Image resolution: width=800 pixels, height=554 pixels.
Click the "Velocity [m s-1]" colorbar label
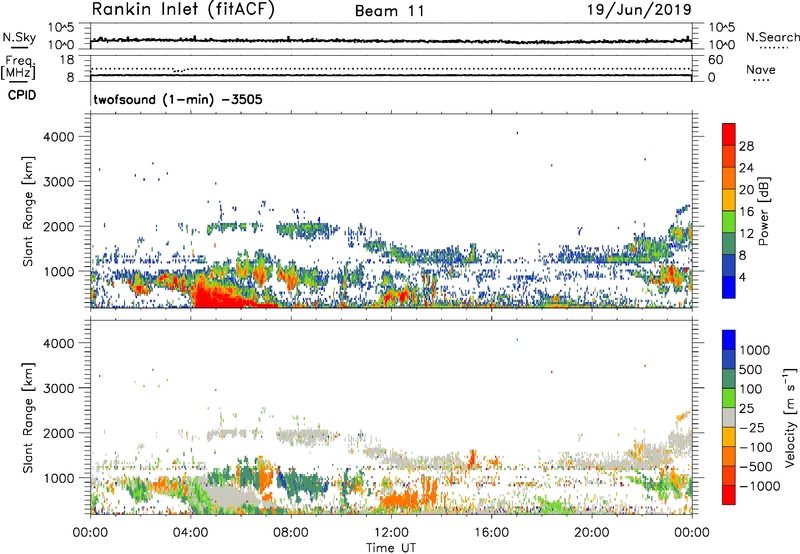pyautogui.click(x=790, y=417)
